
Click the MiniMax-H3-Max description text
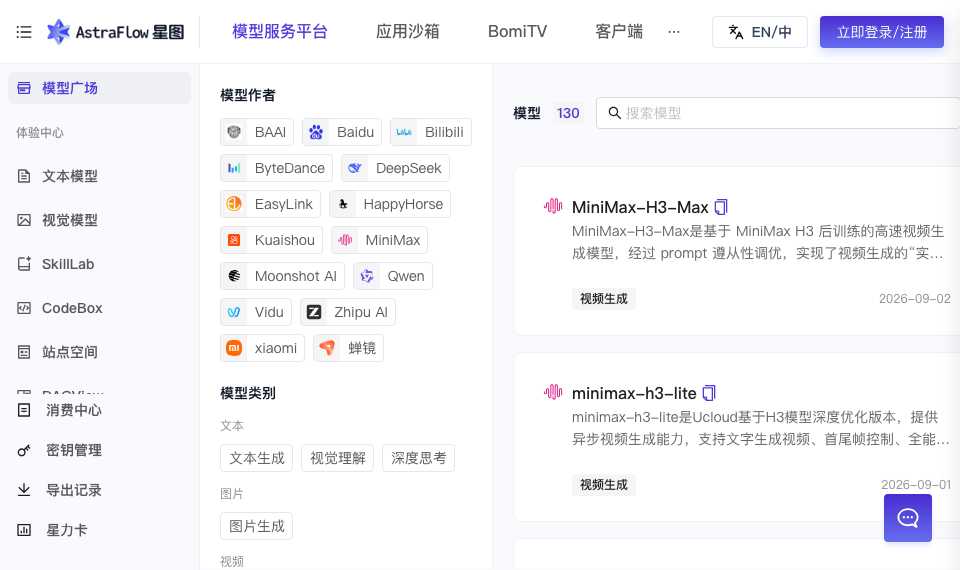tap(758, 242)
